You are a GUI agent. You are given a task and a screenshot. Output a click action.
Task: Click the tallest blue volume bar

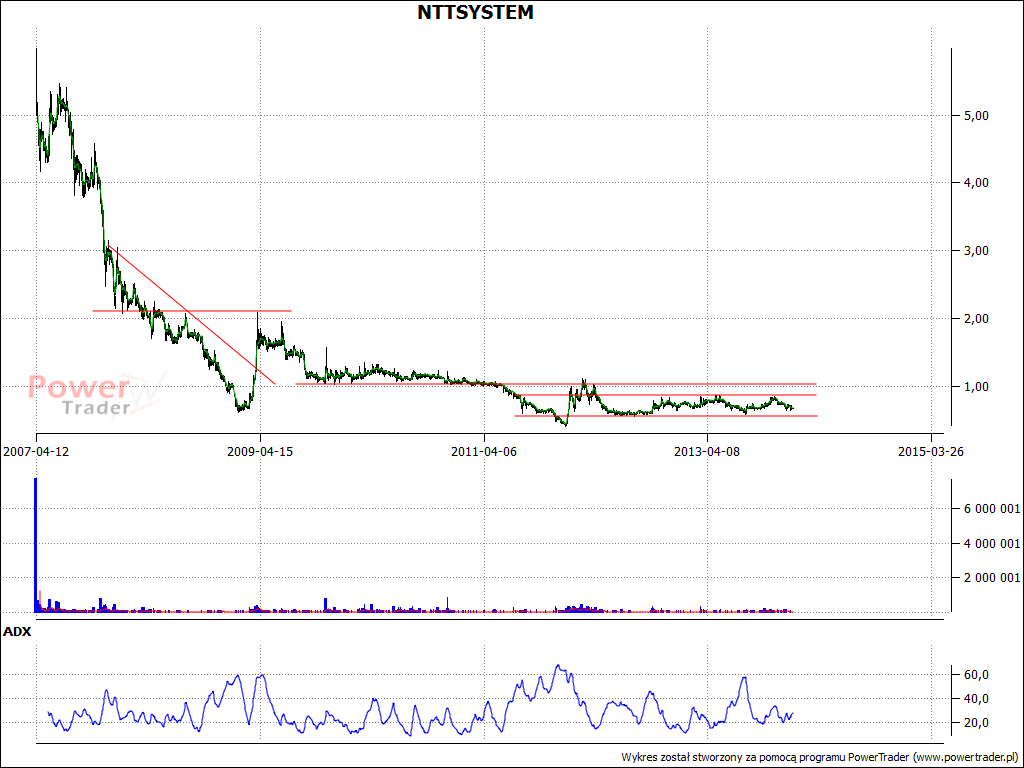pos(35,545)
